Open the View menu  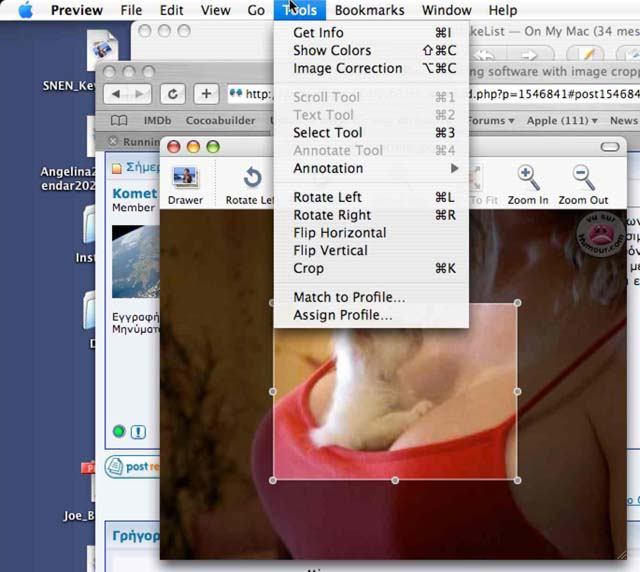click(216, 10)
